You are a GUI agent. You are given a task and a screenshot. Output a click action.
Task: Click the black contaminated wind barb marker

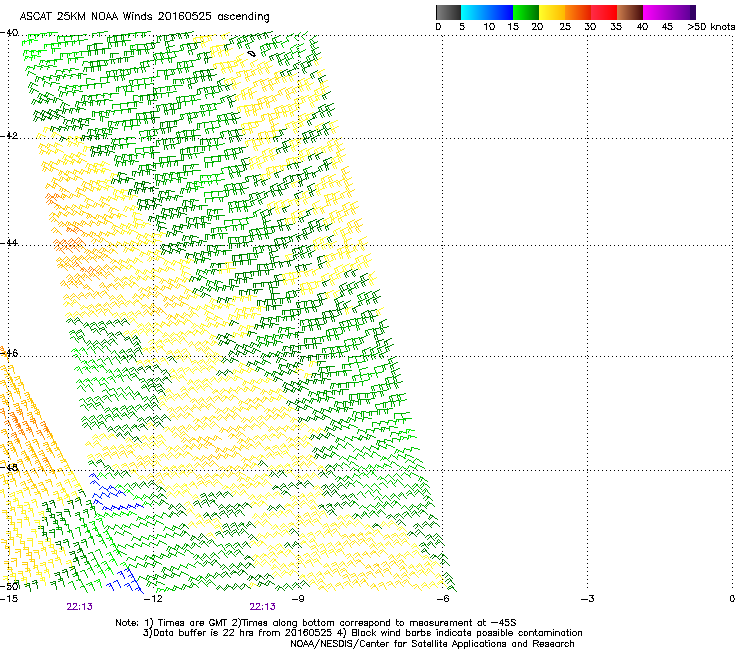click(252, 54)
